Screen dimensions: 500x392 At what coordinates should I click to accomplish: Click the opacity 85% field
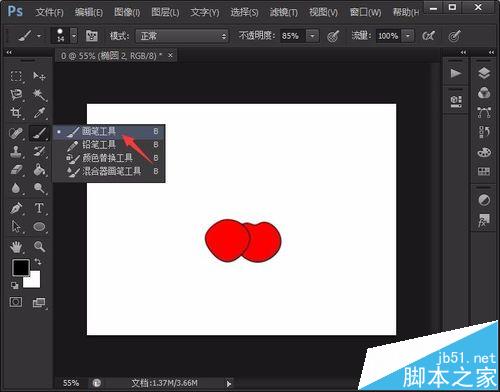coord(293,36)
